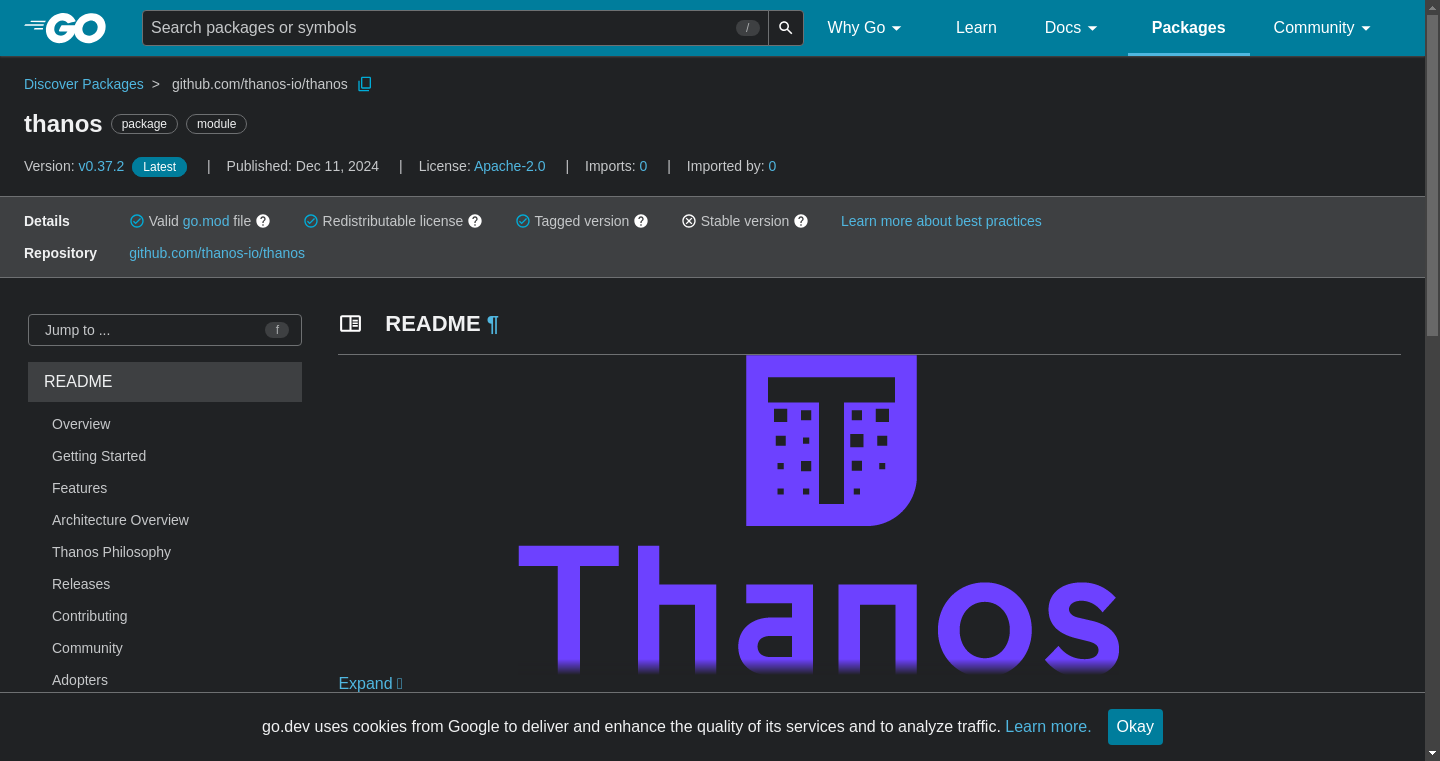Expand the README content
The height and width of the screenshot is (761, 1440).
[x=370, y=683]
